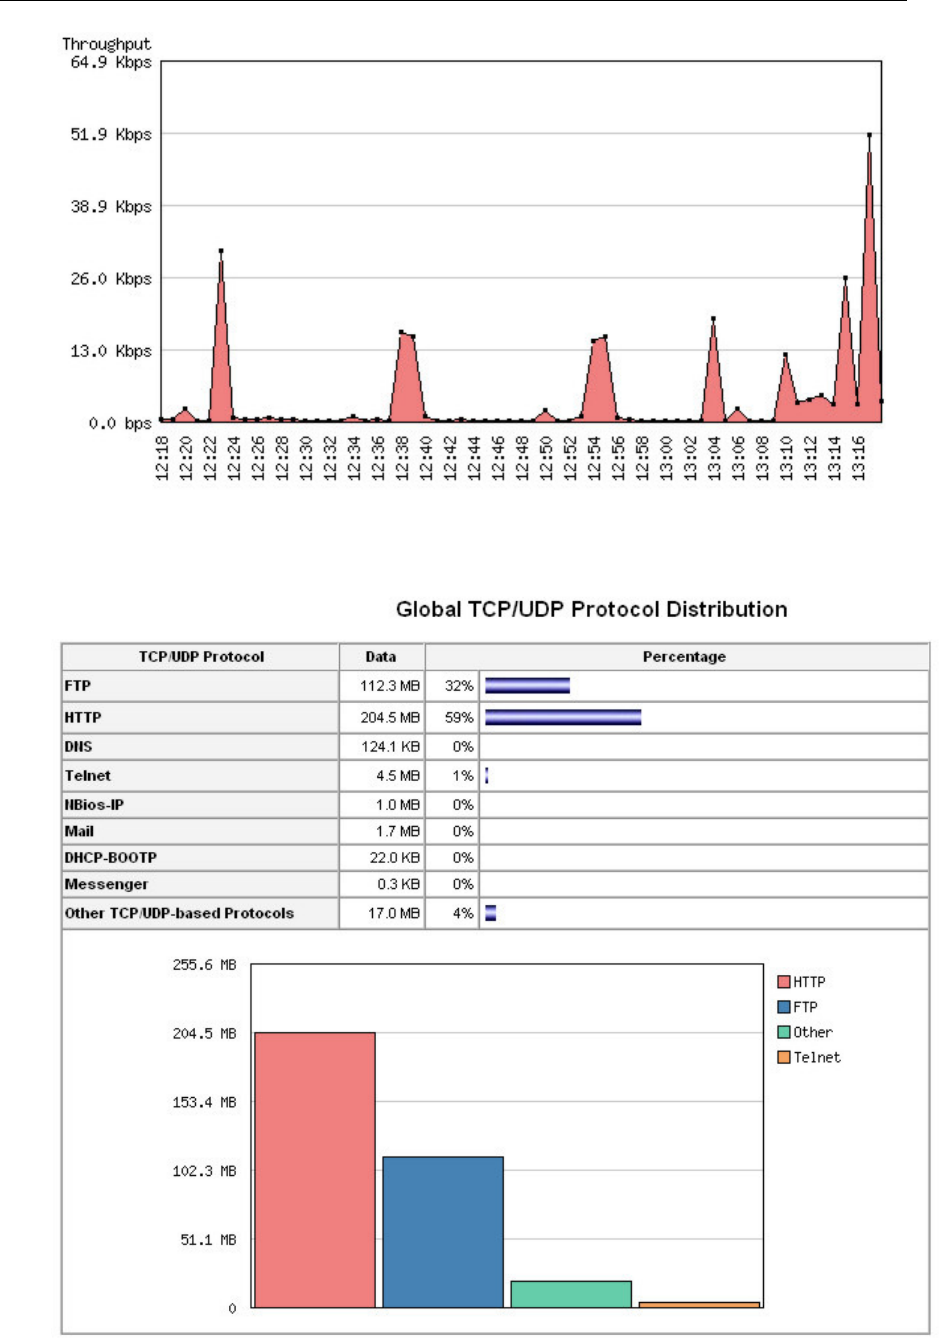The height and width of the screenshot is (1339, 940).
Task: Select the DNS protocol row label
Action: pos(79,746)
